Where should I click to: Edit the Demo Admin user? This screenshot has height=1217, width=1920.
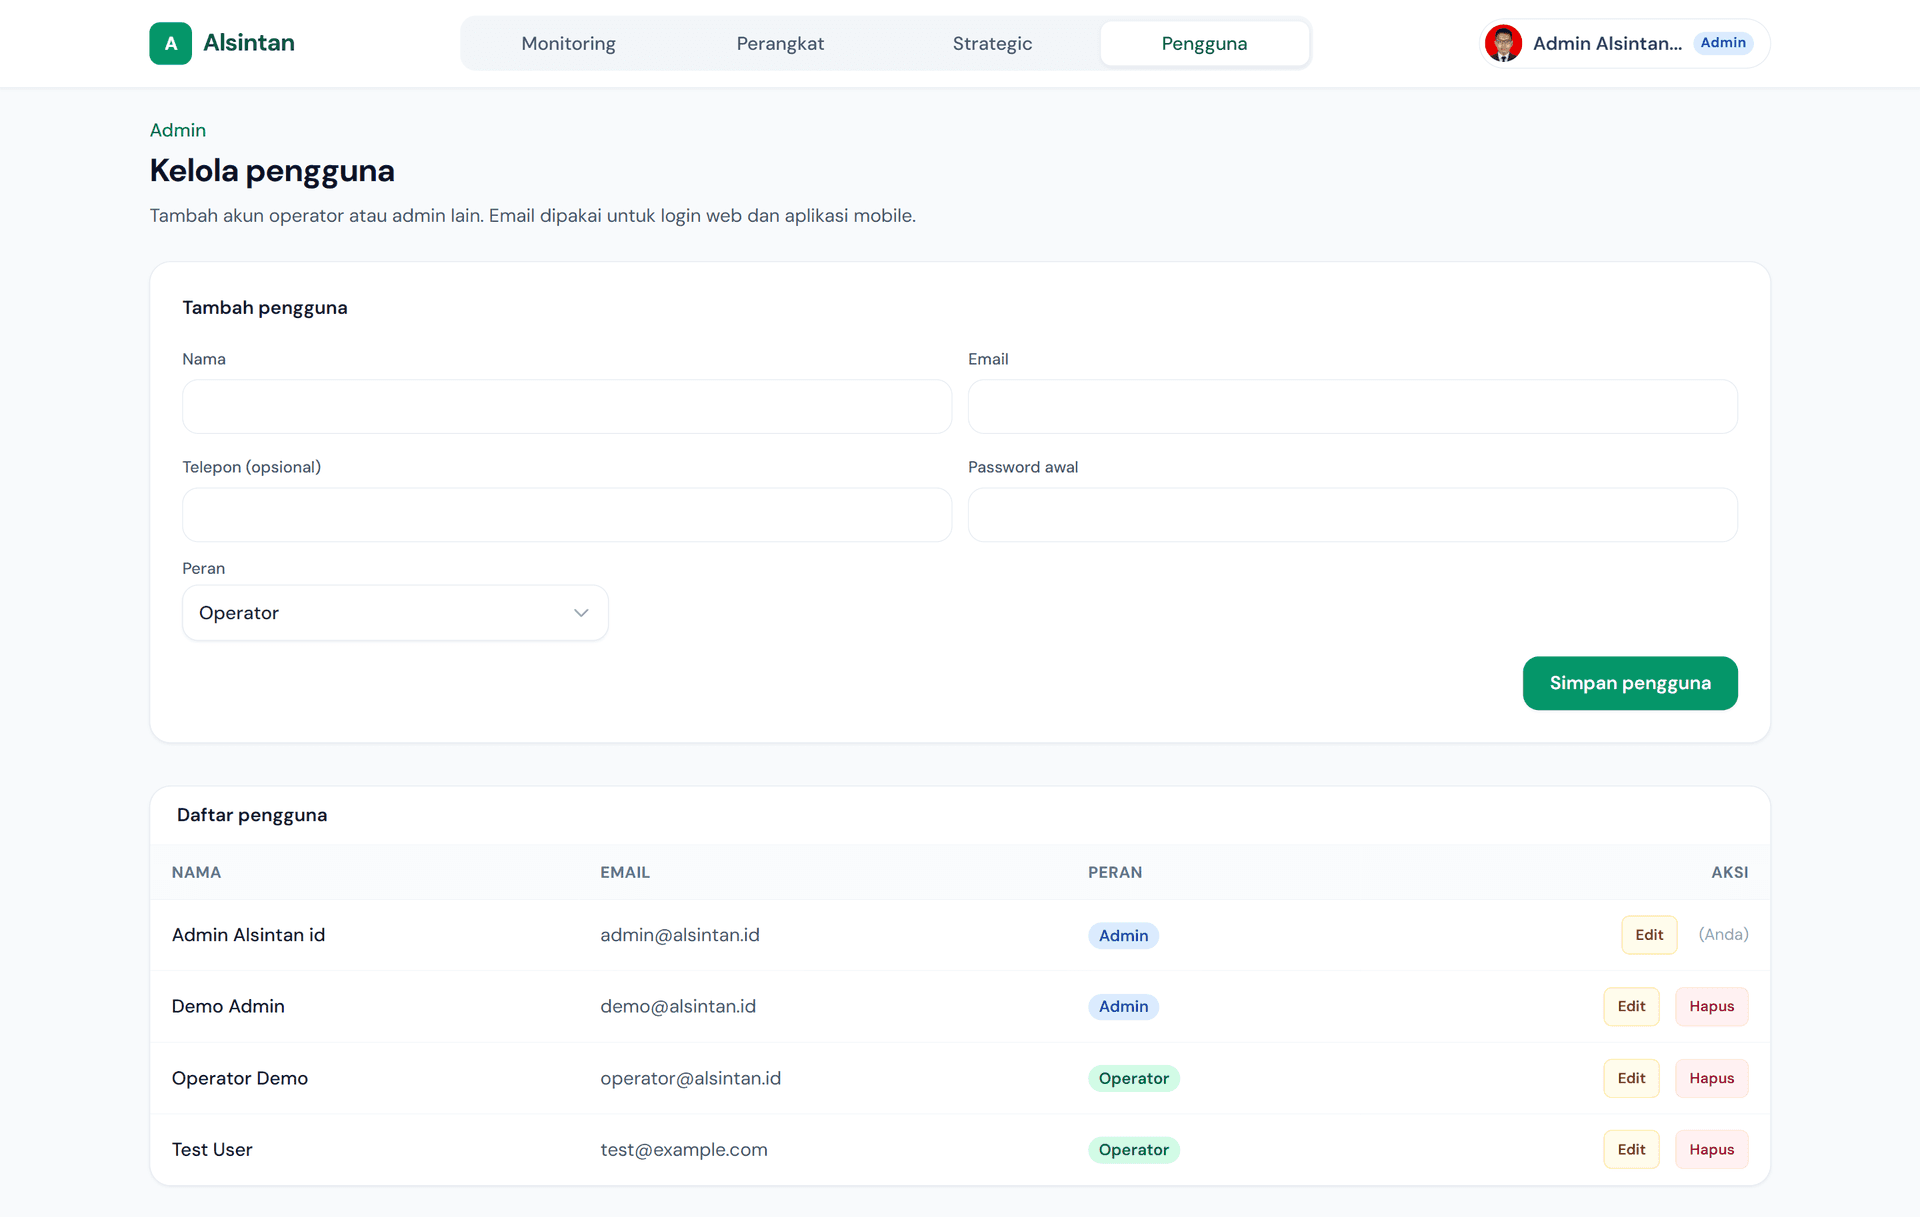pos(1631,1006)
